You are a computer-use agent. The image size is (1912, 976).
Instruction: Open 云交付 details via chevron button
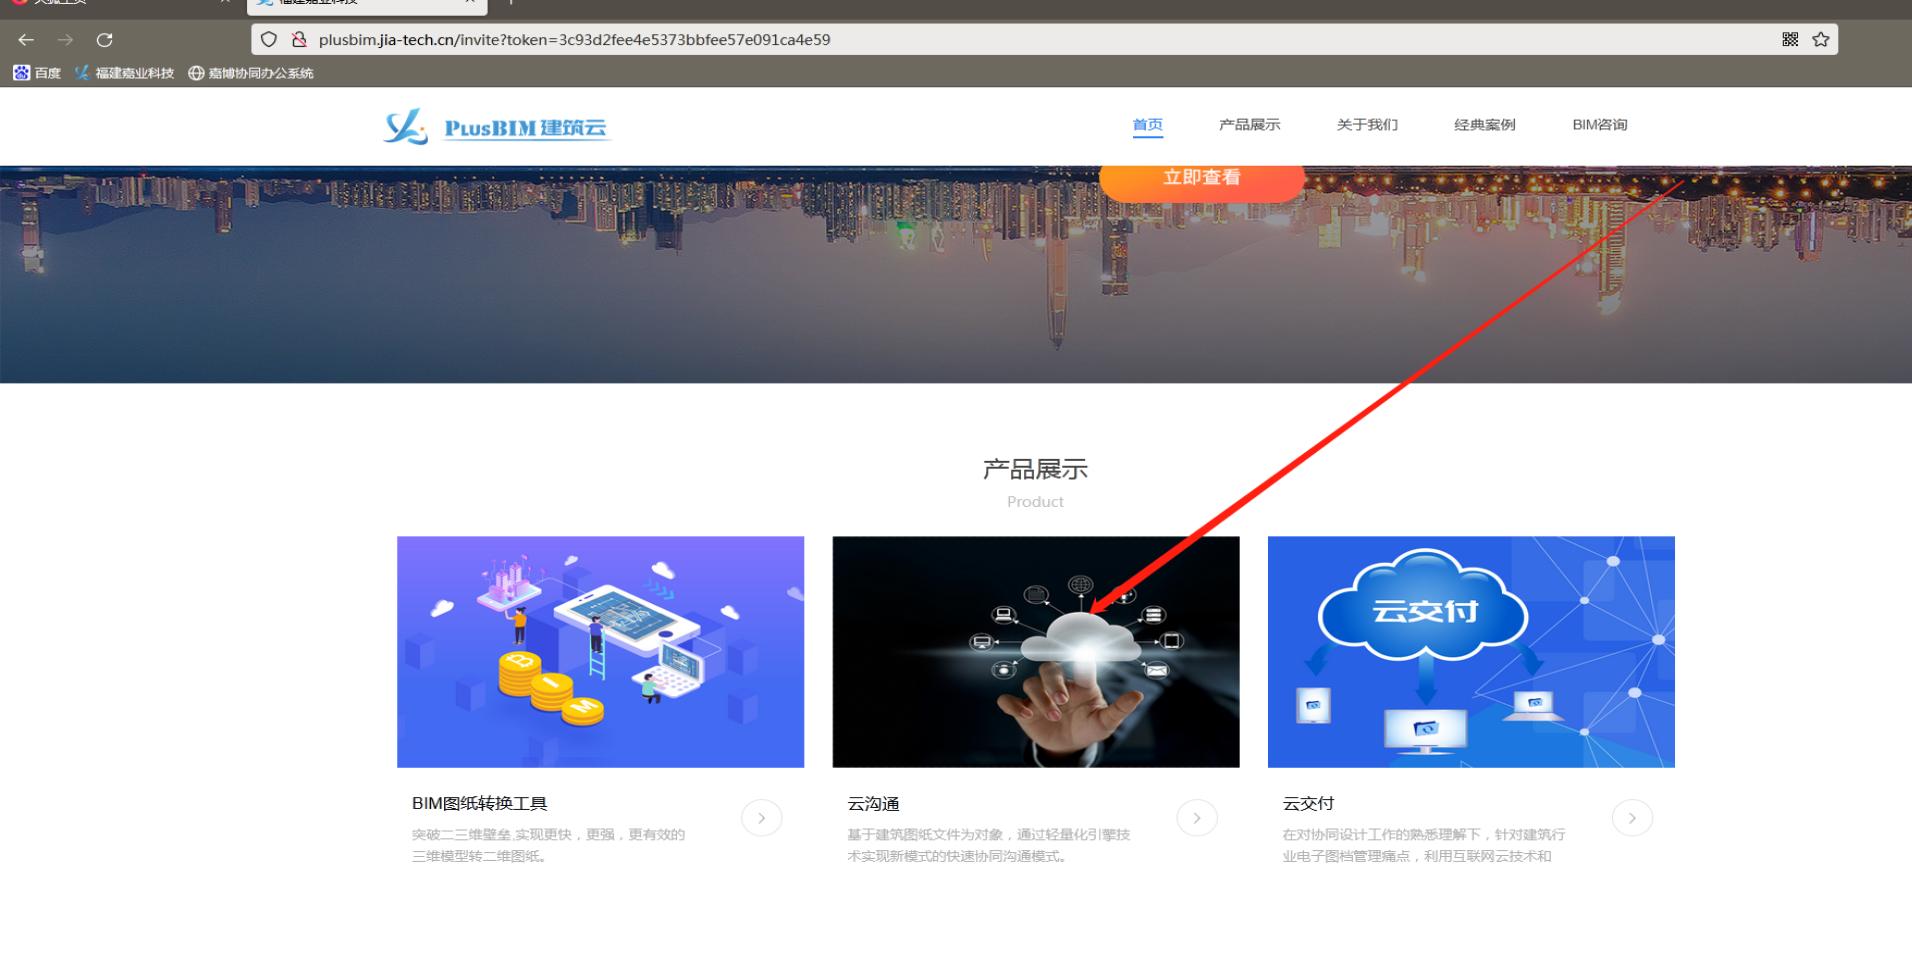coord(1632,818)
